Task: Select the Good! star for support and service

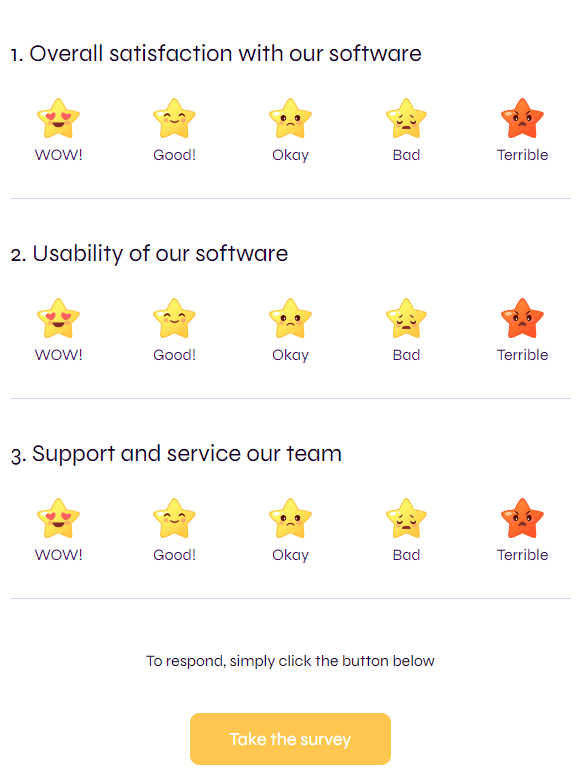Action: pyautogui.click(x=174, y=518)
